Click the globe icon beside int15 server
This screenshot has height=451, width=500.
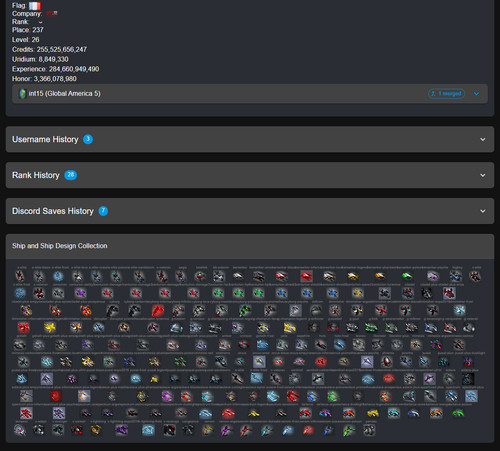(x=22, y=94)
